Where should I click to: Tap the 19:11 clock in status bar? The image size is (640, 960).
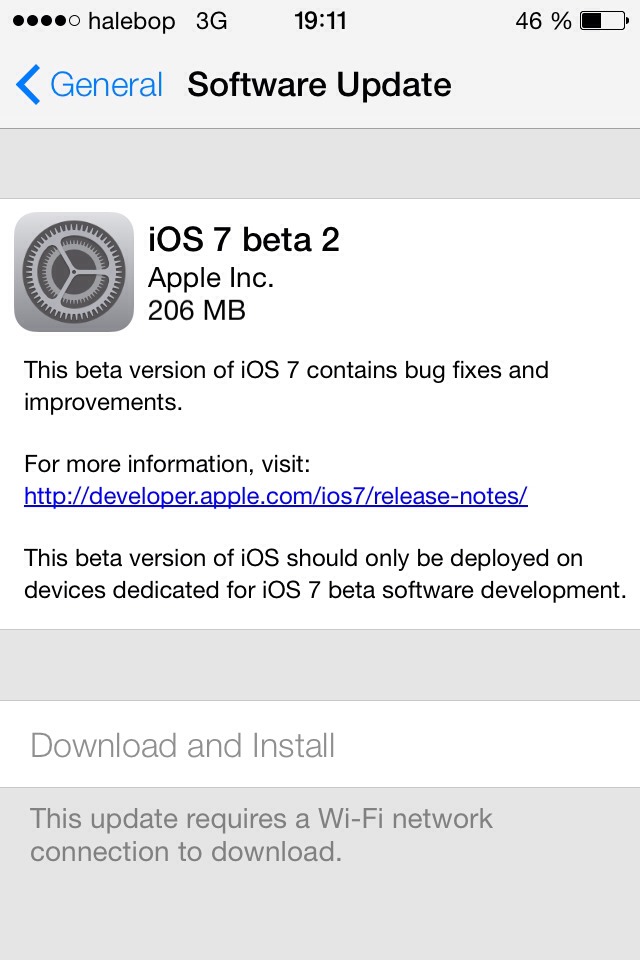tap(319, 21)
